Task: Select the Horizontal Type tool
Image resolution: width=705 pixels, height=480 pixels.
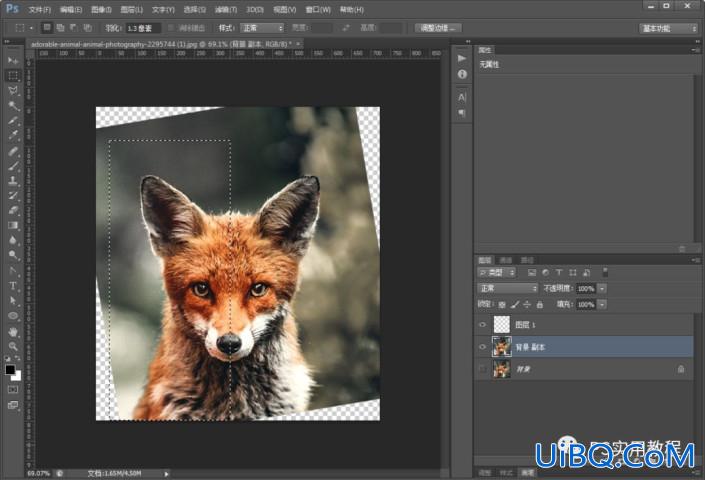Action: click(13, 285)
